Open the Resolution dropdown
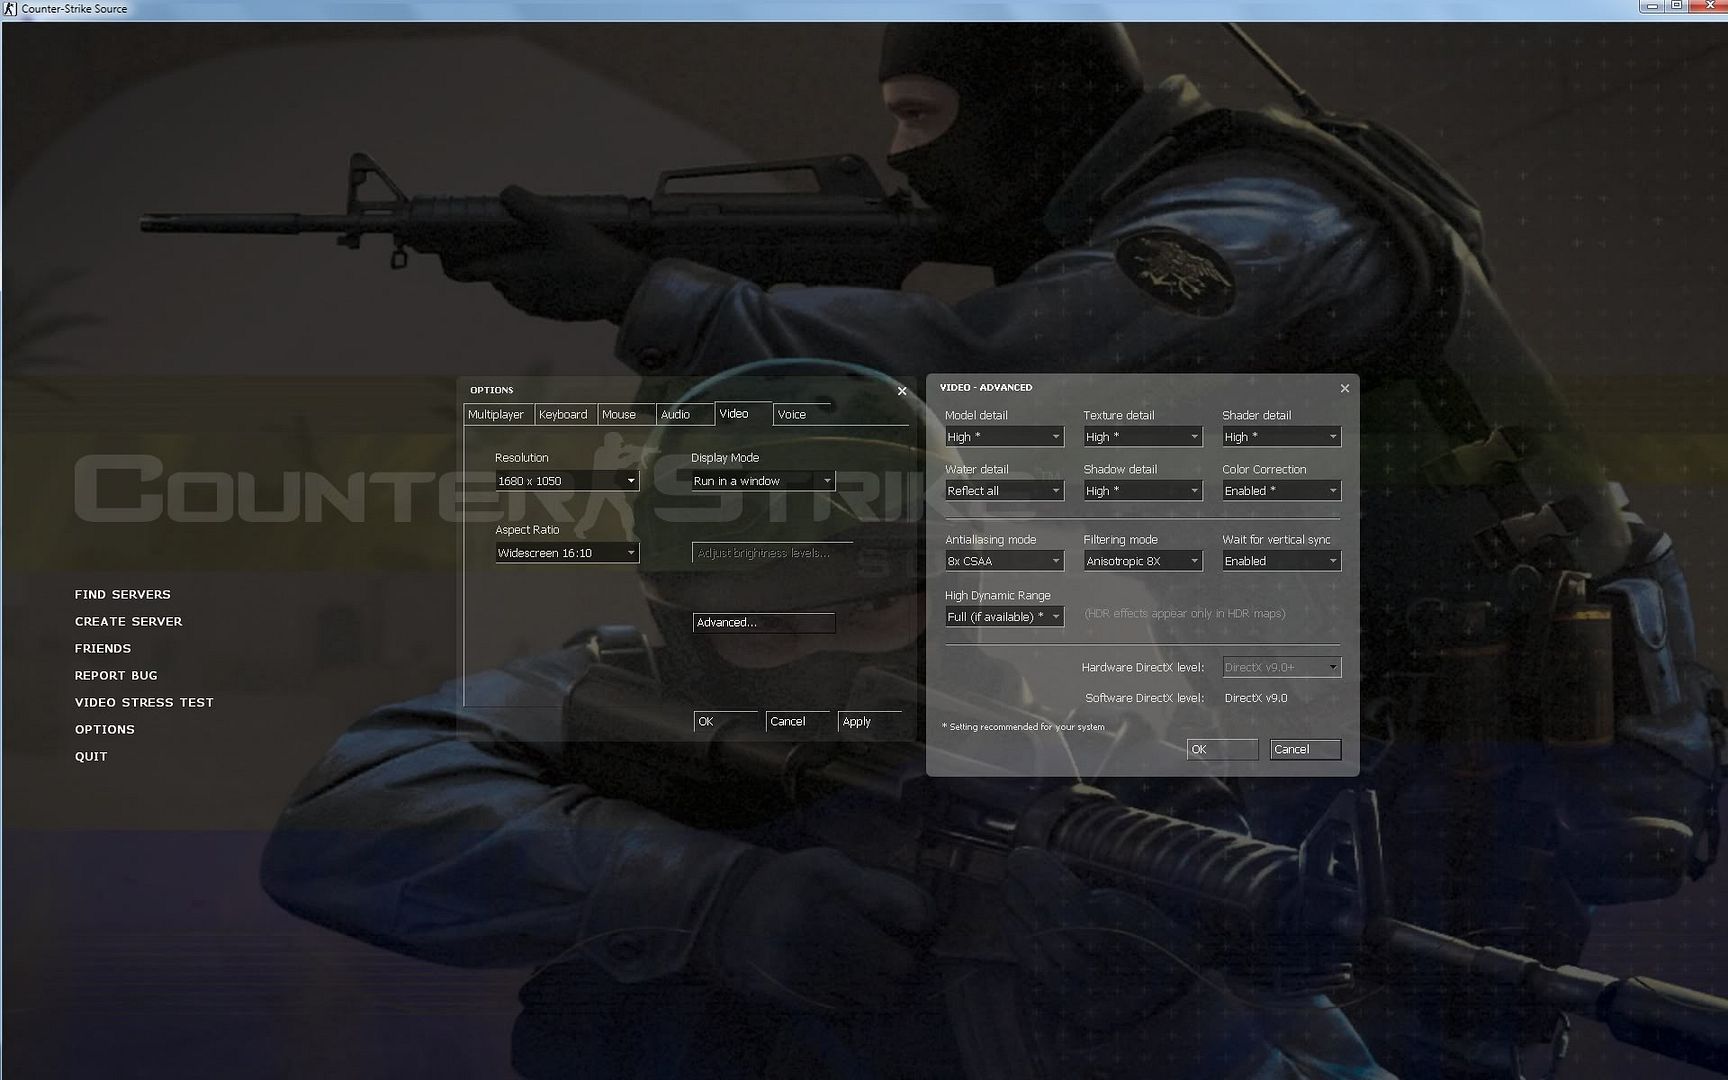The image size is (1728, 1080). [x=567, y=481]
